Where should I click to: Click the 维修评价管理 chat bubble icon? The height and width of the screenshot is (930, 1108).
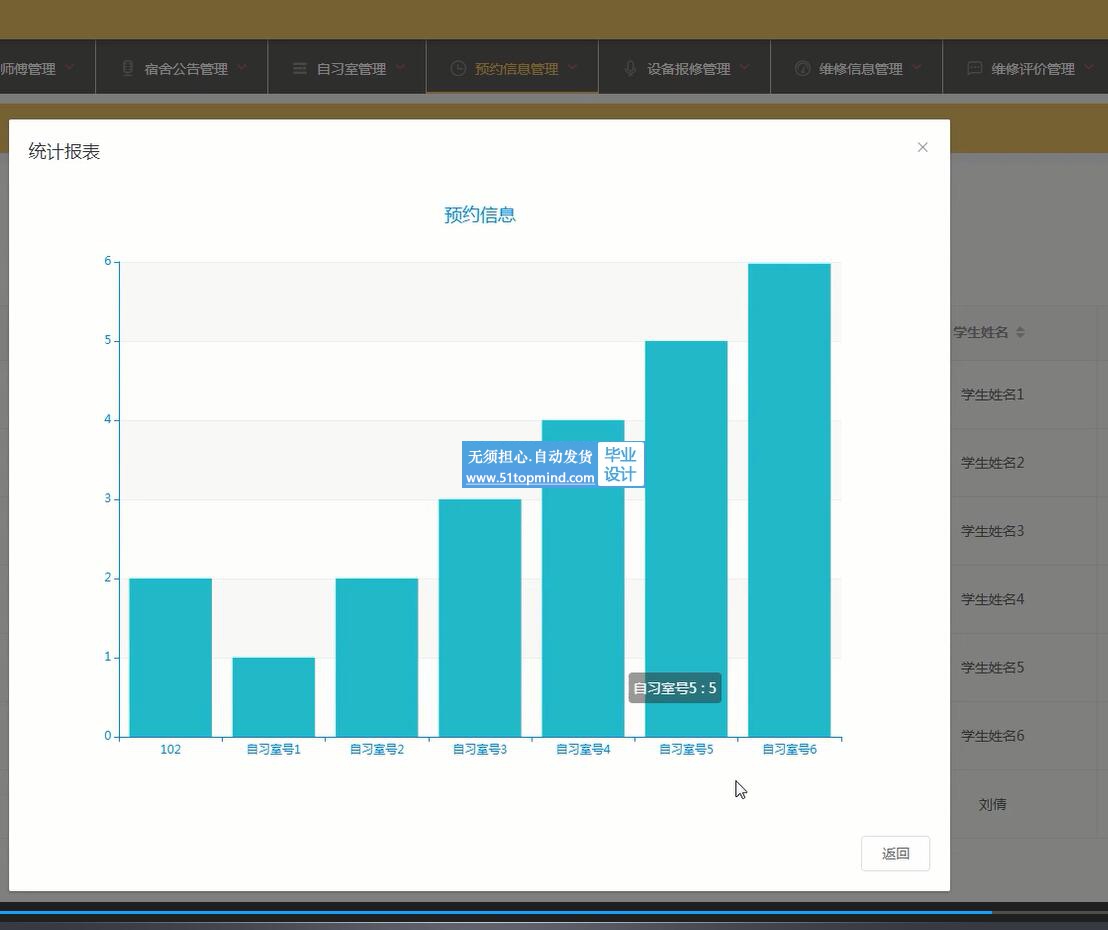(974, 68)
